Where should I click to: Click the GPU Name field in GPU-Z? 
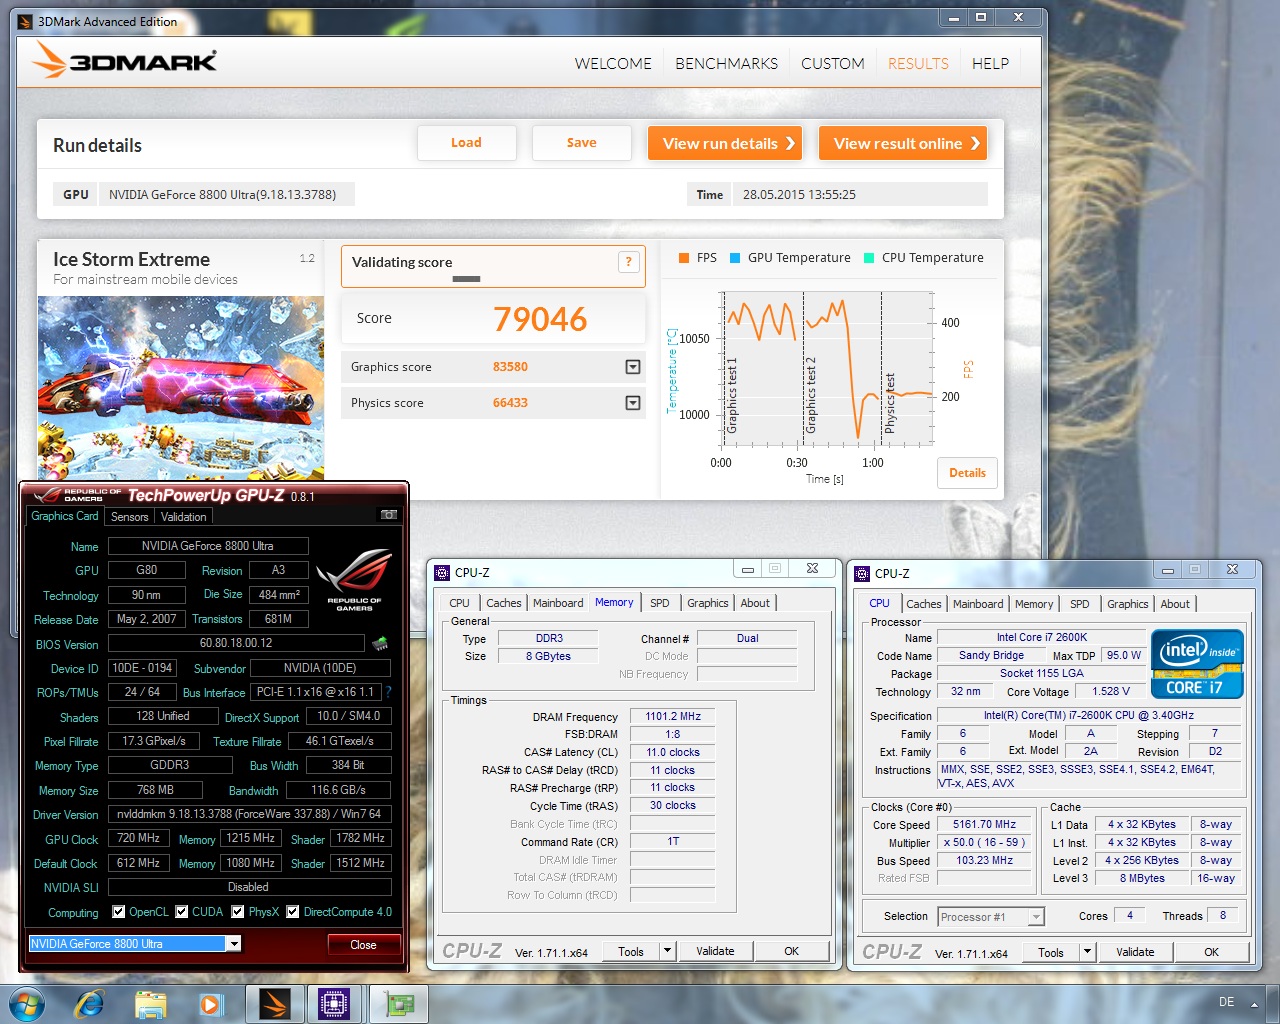coord(208,546)
